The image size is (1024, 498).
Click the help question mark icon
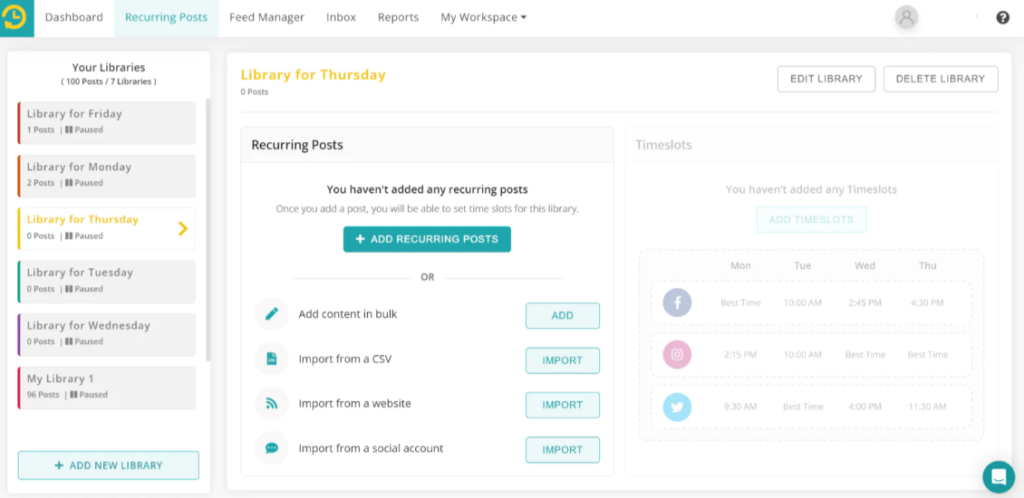[1002, 18]
